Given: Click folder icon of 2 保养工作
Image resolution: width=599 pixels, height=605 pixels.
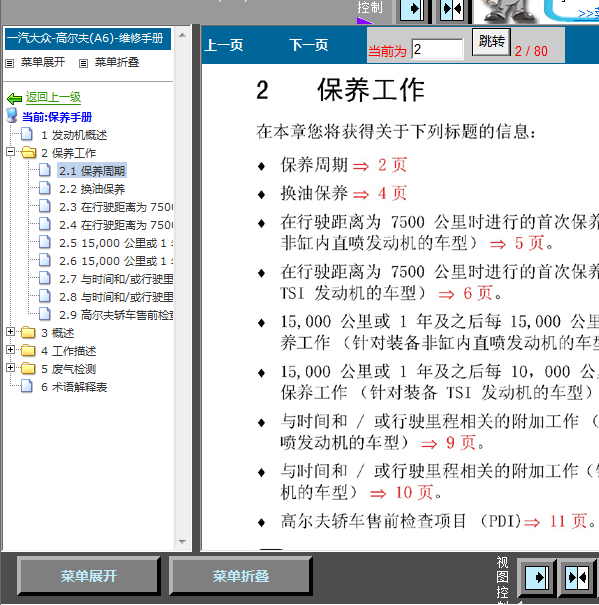Looking at the screenshot, I should pos(29,152).
